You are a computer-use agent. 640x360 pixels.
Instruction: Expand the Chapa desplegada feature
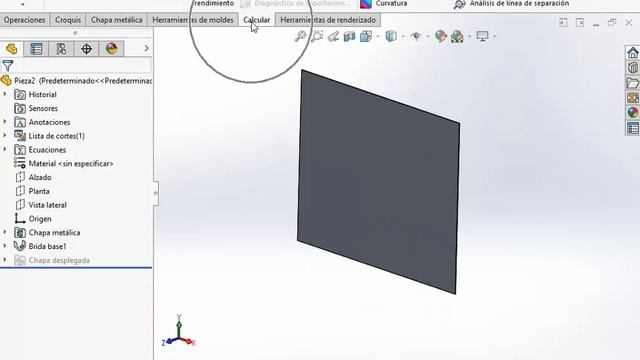(x=5, y=260)
